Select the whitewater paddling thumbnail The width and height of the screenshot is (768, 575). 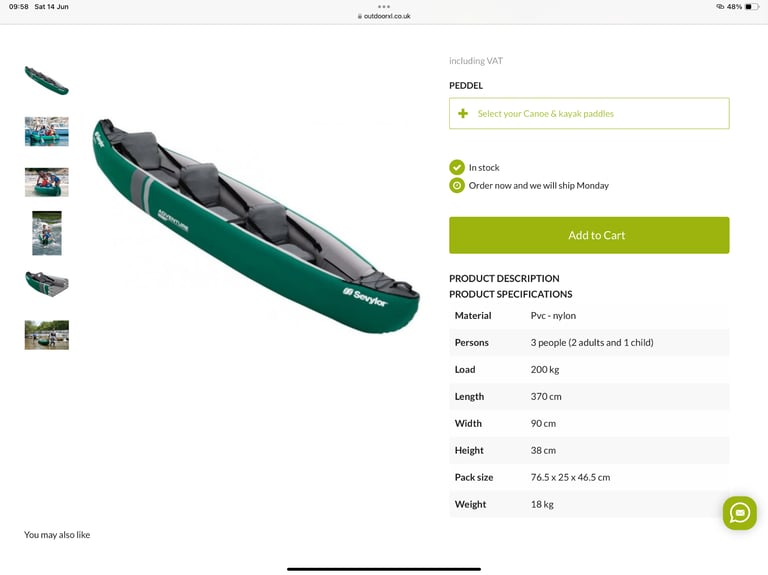tap(47, 233)
